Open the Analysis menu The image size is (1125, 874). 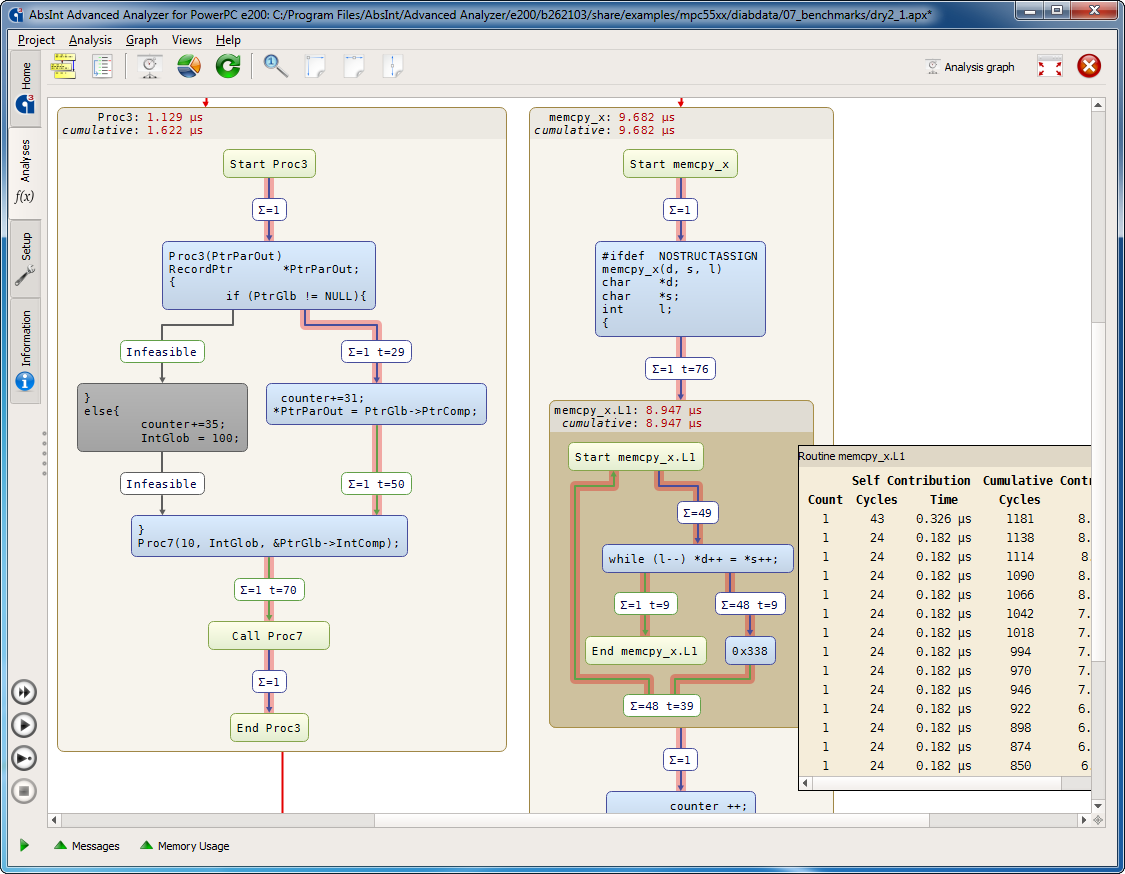click(x=90, y=40)
